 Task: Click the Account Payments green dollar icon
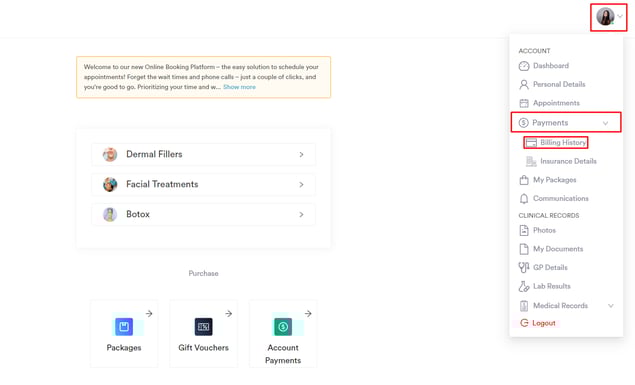(283, 327)
